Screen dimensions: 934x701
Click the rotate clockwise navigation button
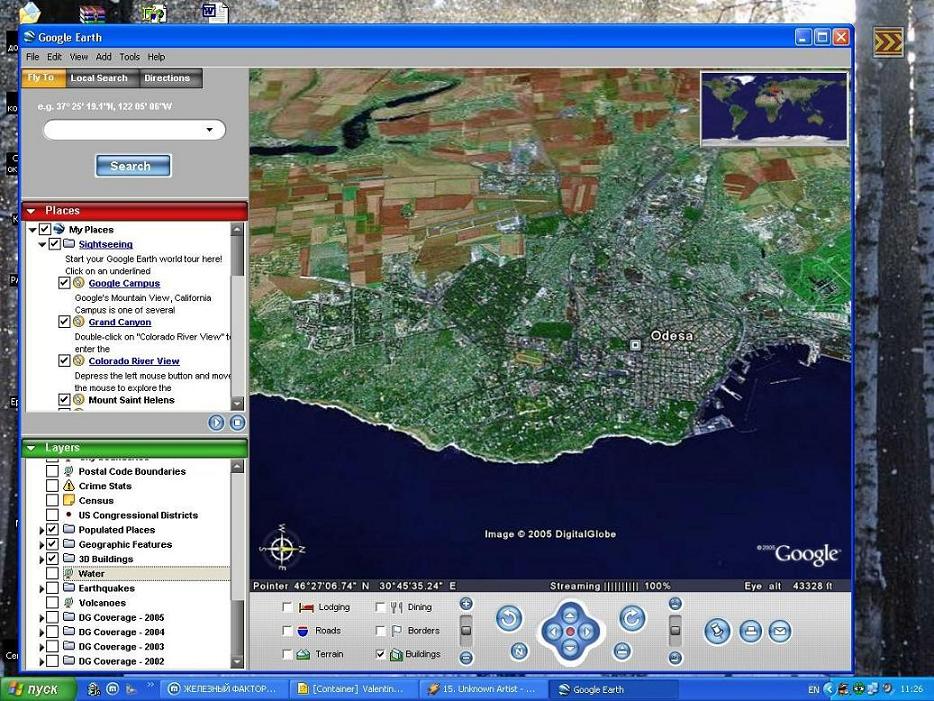pyautogui.click(x=631, y=619)
